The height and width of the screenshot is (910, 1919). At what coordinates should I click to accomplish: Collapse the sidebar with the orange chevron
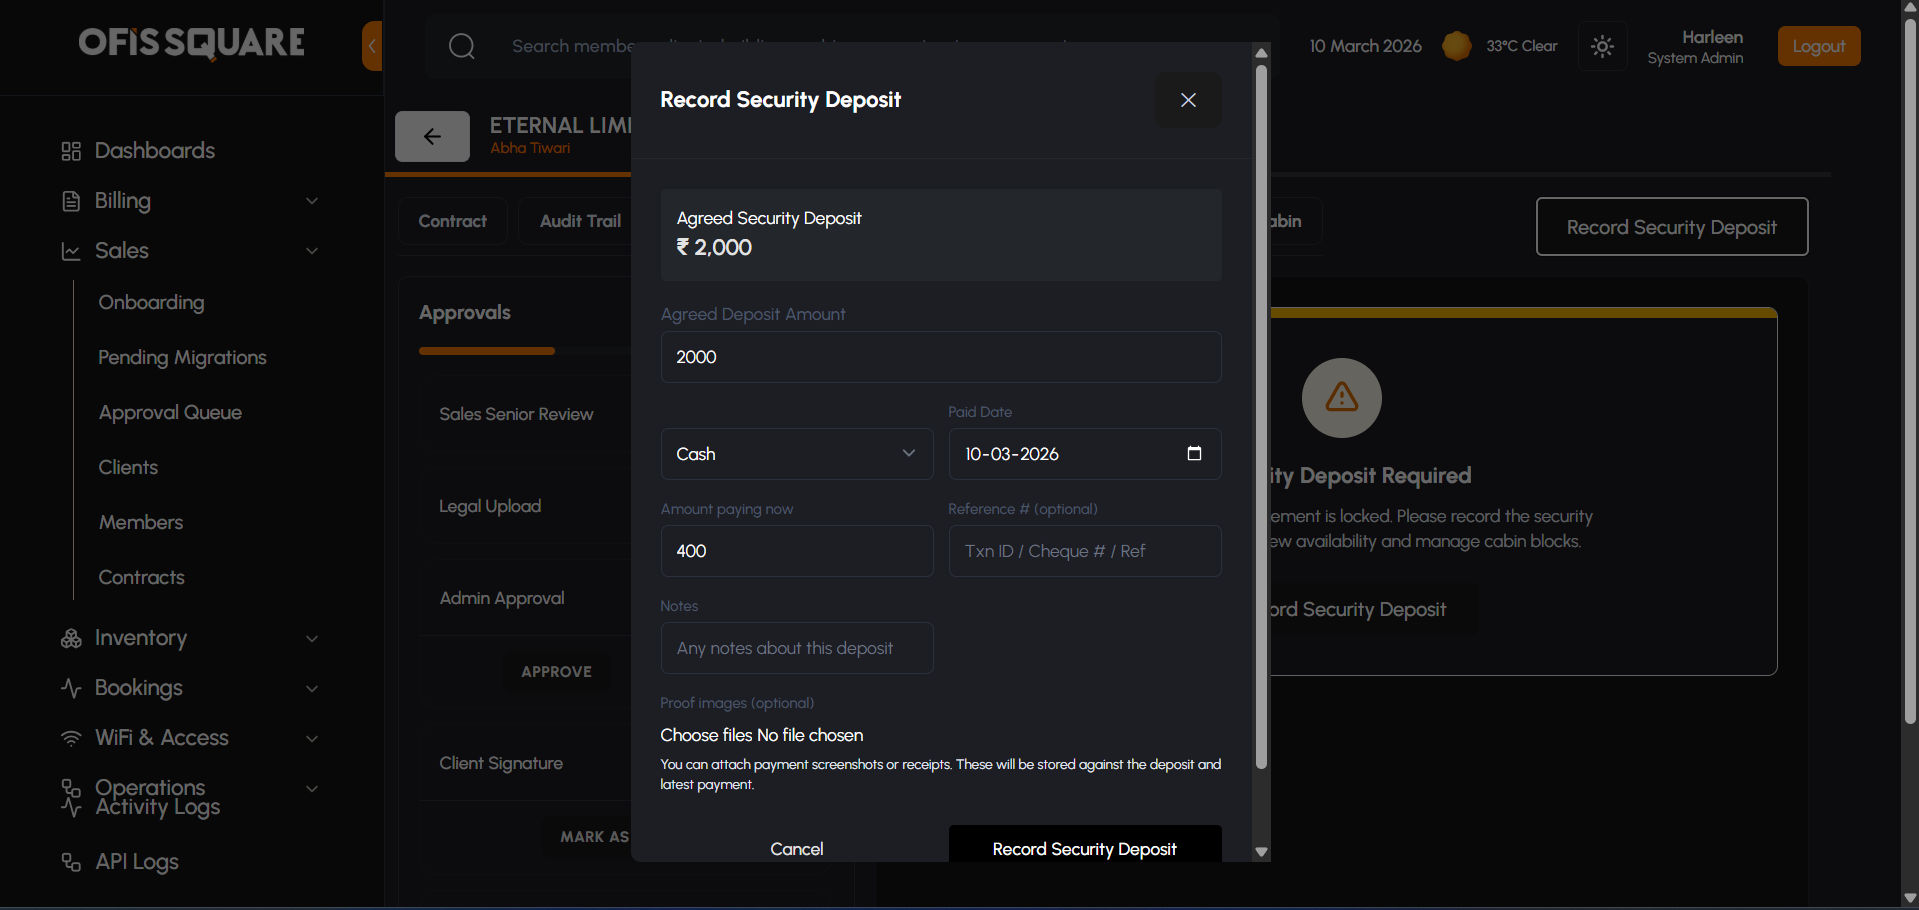click(372, 46)
